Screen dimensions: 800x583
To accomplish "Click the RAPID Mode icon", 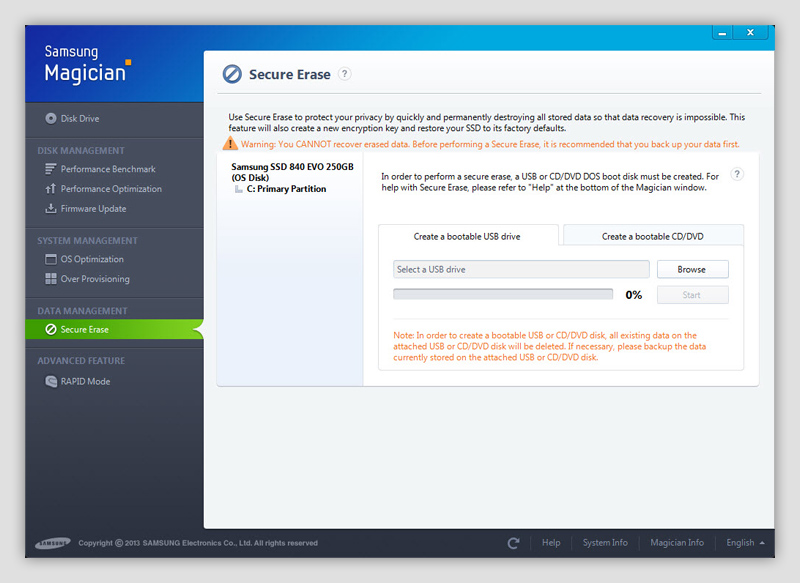I will point(51,381).
